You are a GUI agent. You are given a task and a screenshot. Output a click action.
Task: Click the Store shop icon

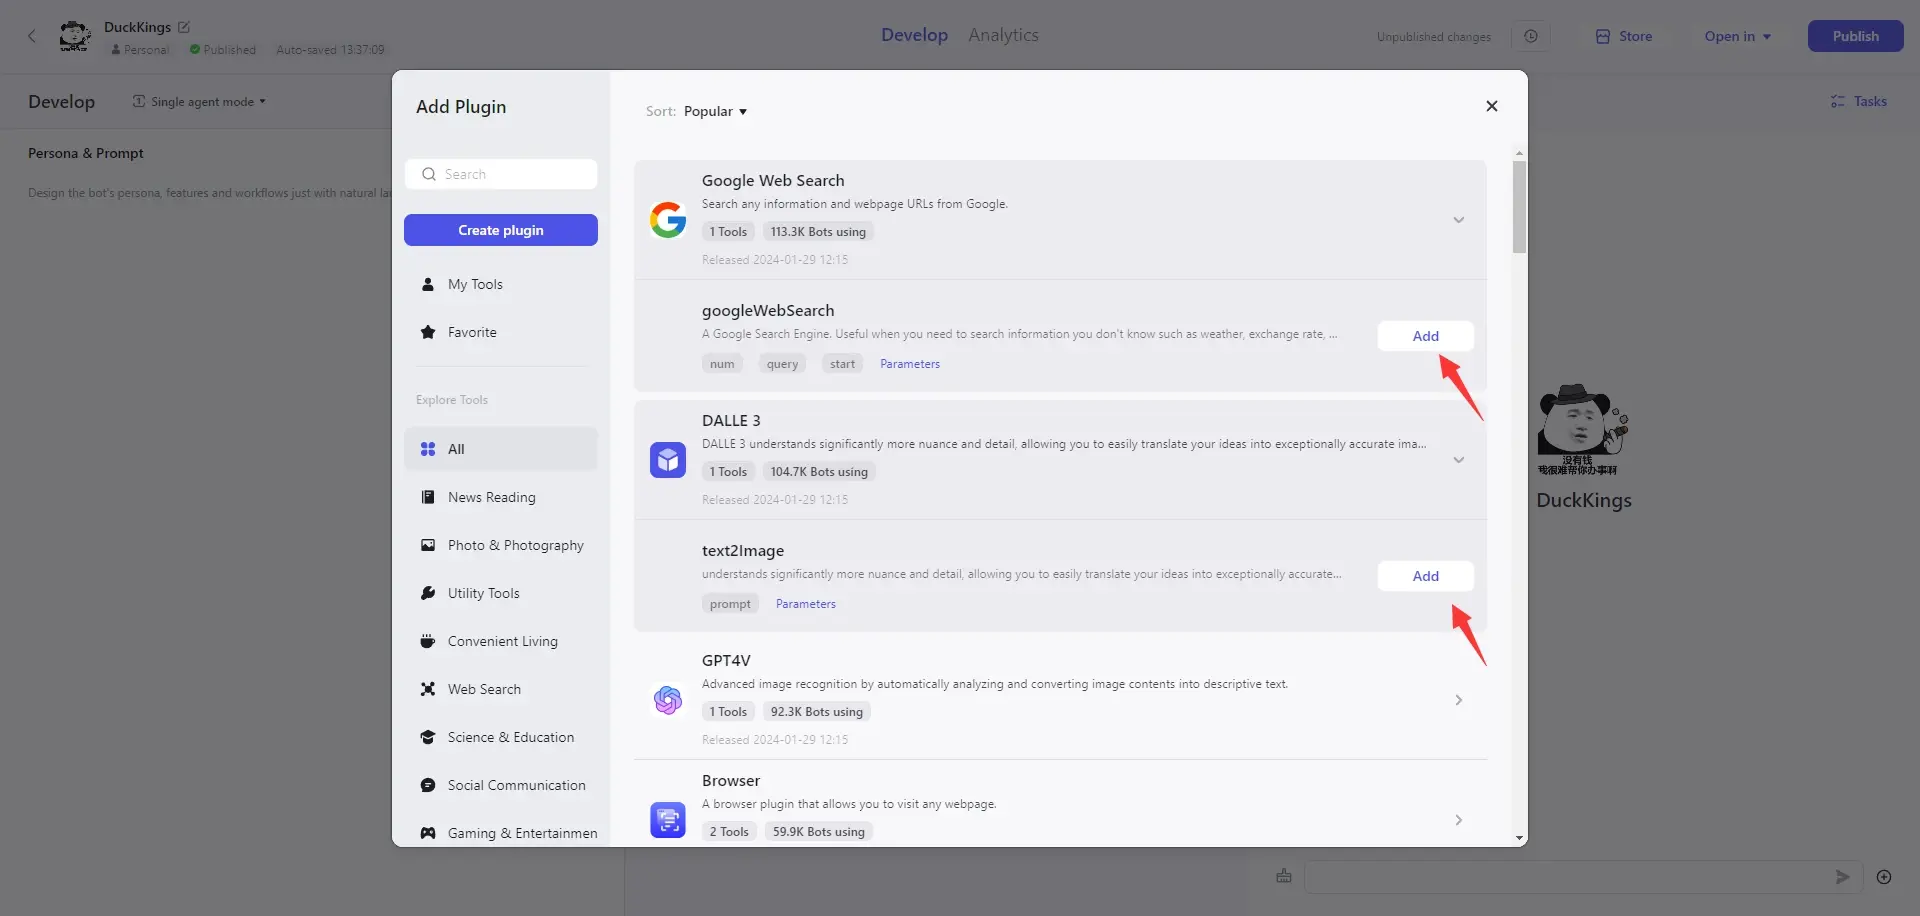coord(1603,36)
